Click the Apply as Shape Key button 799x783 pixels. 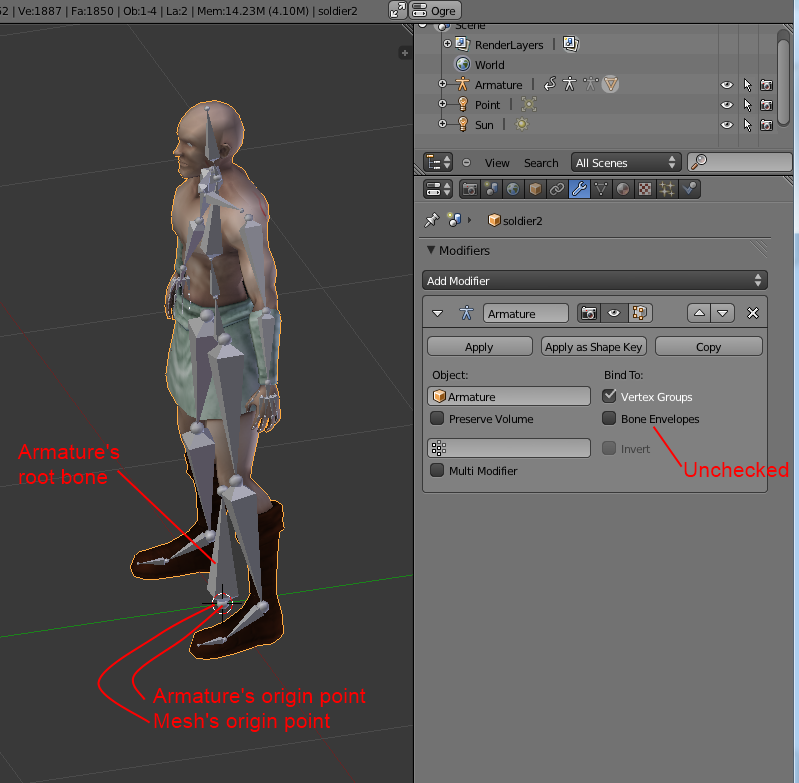point(594,347)
